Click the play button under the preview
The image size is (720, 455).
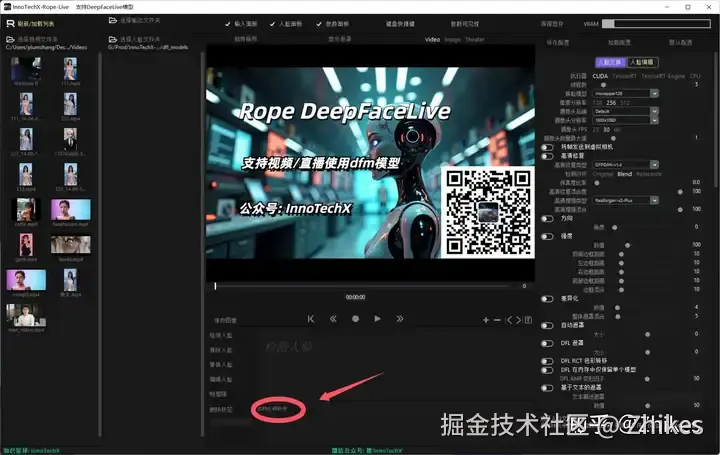377,319
